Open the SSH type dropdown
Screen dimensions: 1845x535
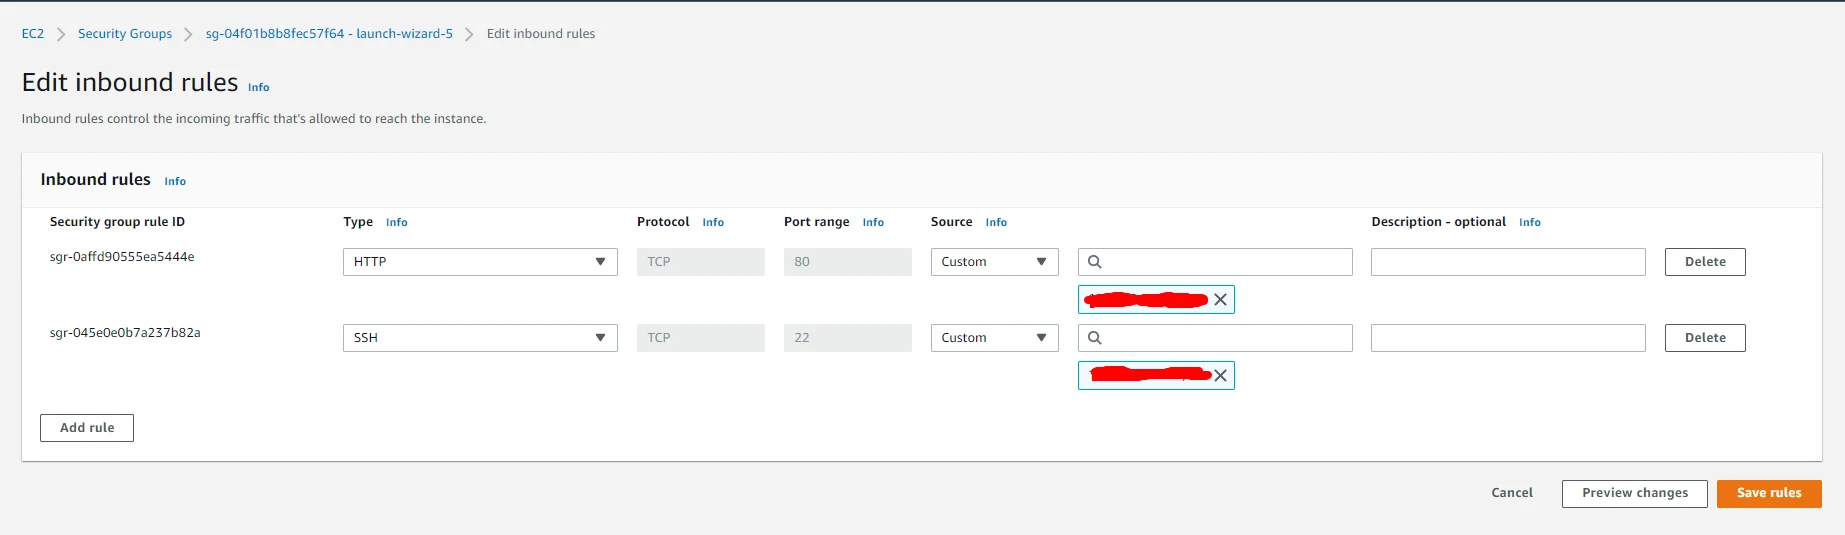click(480, 338)
